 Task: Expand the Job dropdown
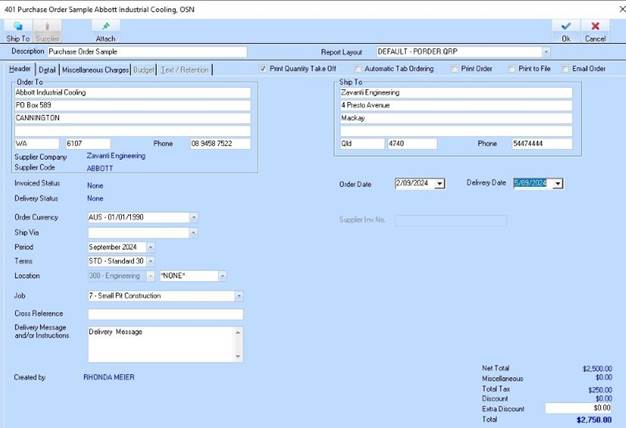pos(238,296)
